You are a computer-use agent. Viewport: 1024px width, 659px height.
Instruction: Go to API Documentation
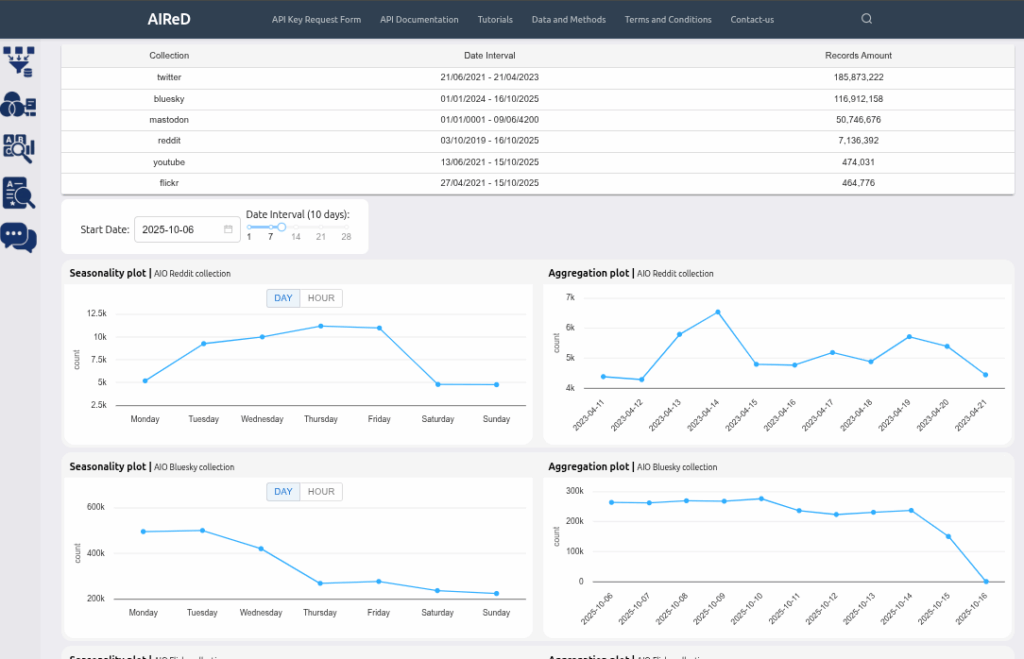click(419, 20)
